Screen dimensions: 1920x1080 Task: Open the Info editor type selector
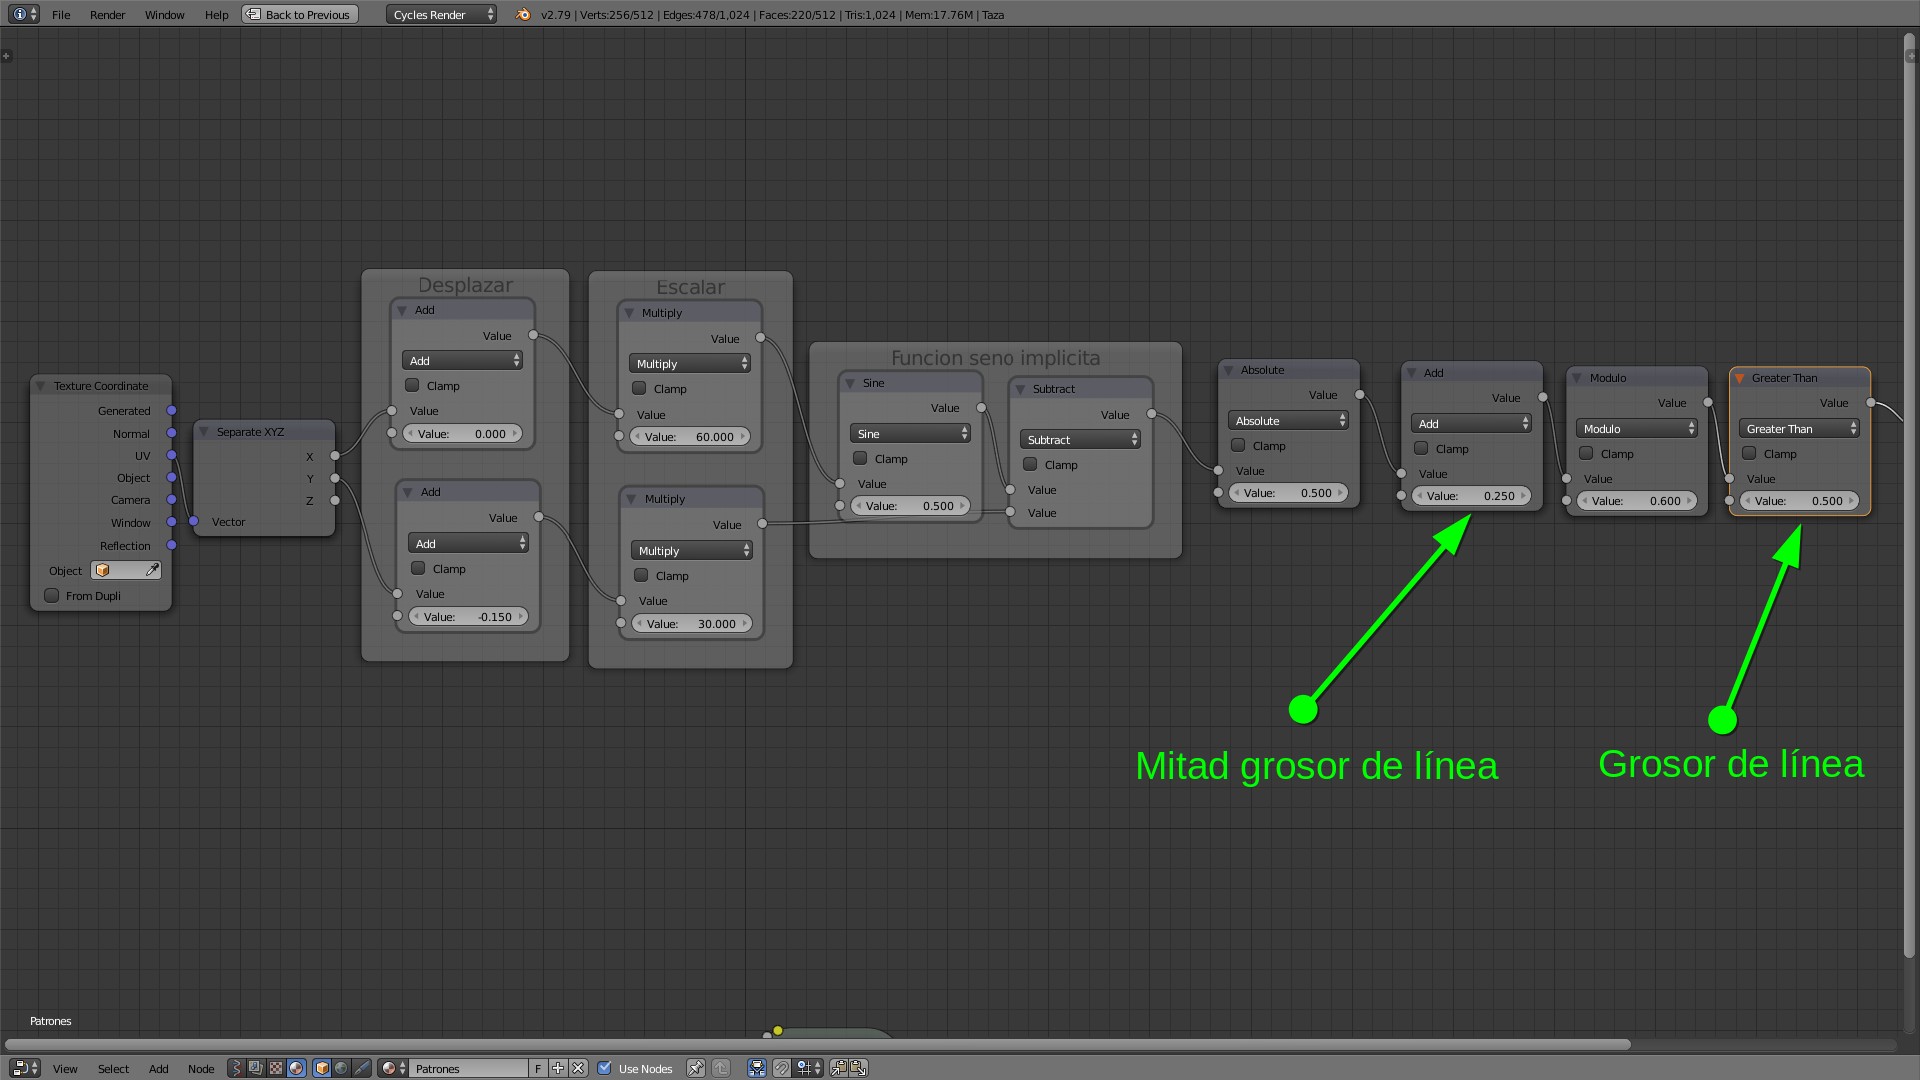[24, 14]
